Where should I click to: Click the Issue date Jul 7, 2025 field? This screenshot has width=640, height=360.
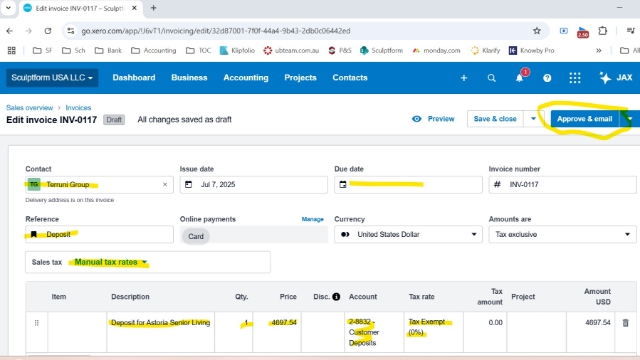253,184
